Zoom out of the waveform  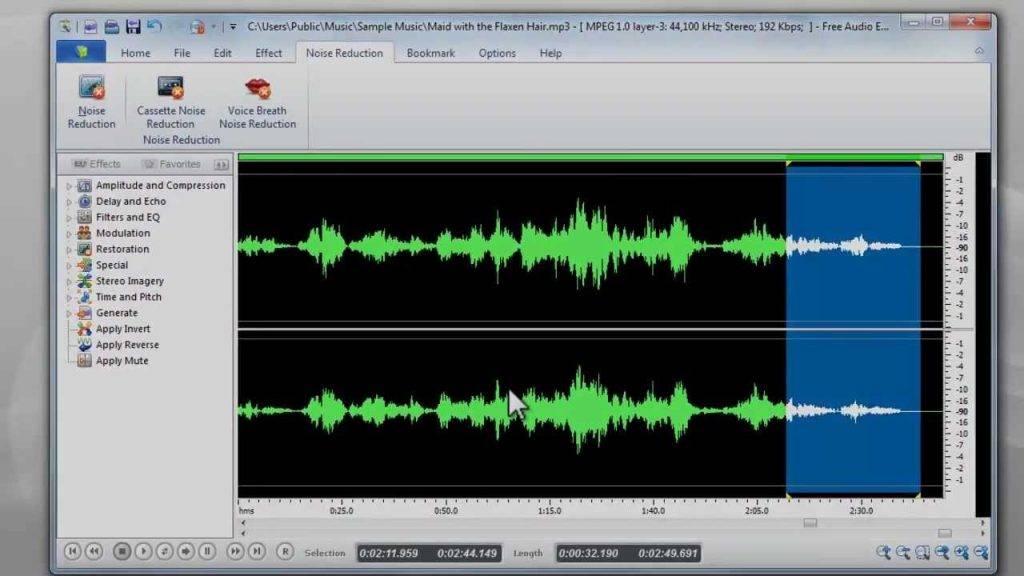tap(905, 551)
